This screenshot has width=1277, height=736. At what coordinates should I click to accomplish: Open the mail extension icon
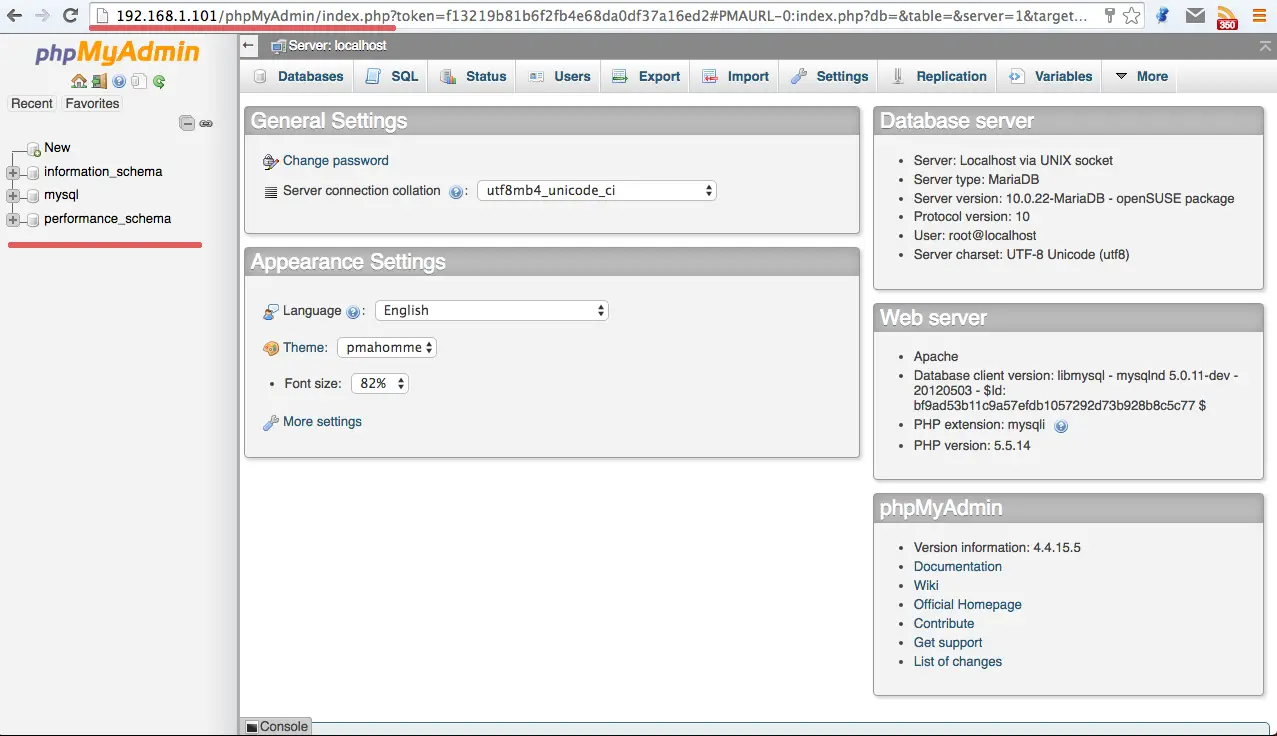1195,16
